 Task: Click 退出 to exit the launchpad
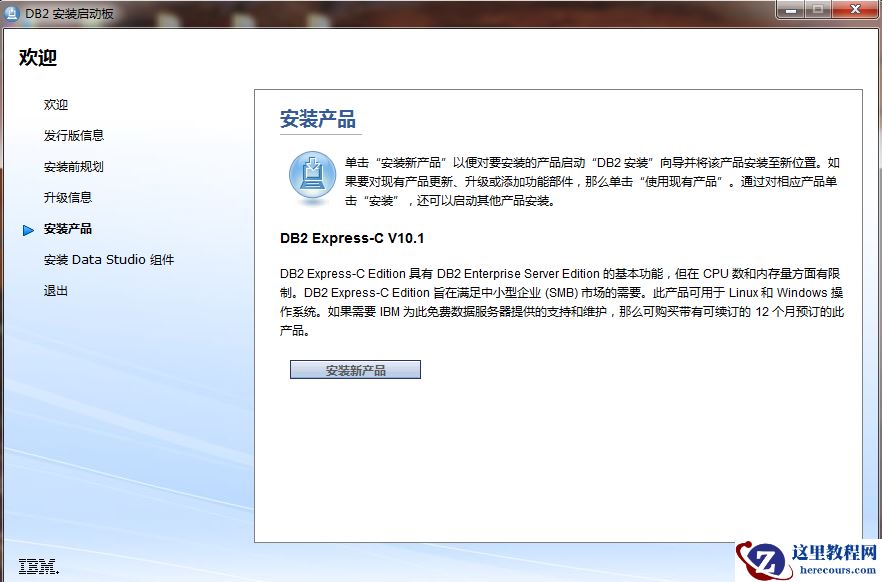tap(56, 291)
